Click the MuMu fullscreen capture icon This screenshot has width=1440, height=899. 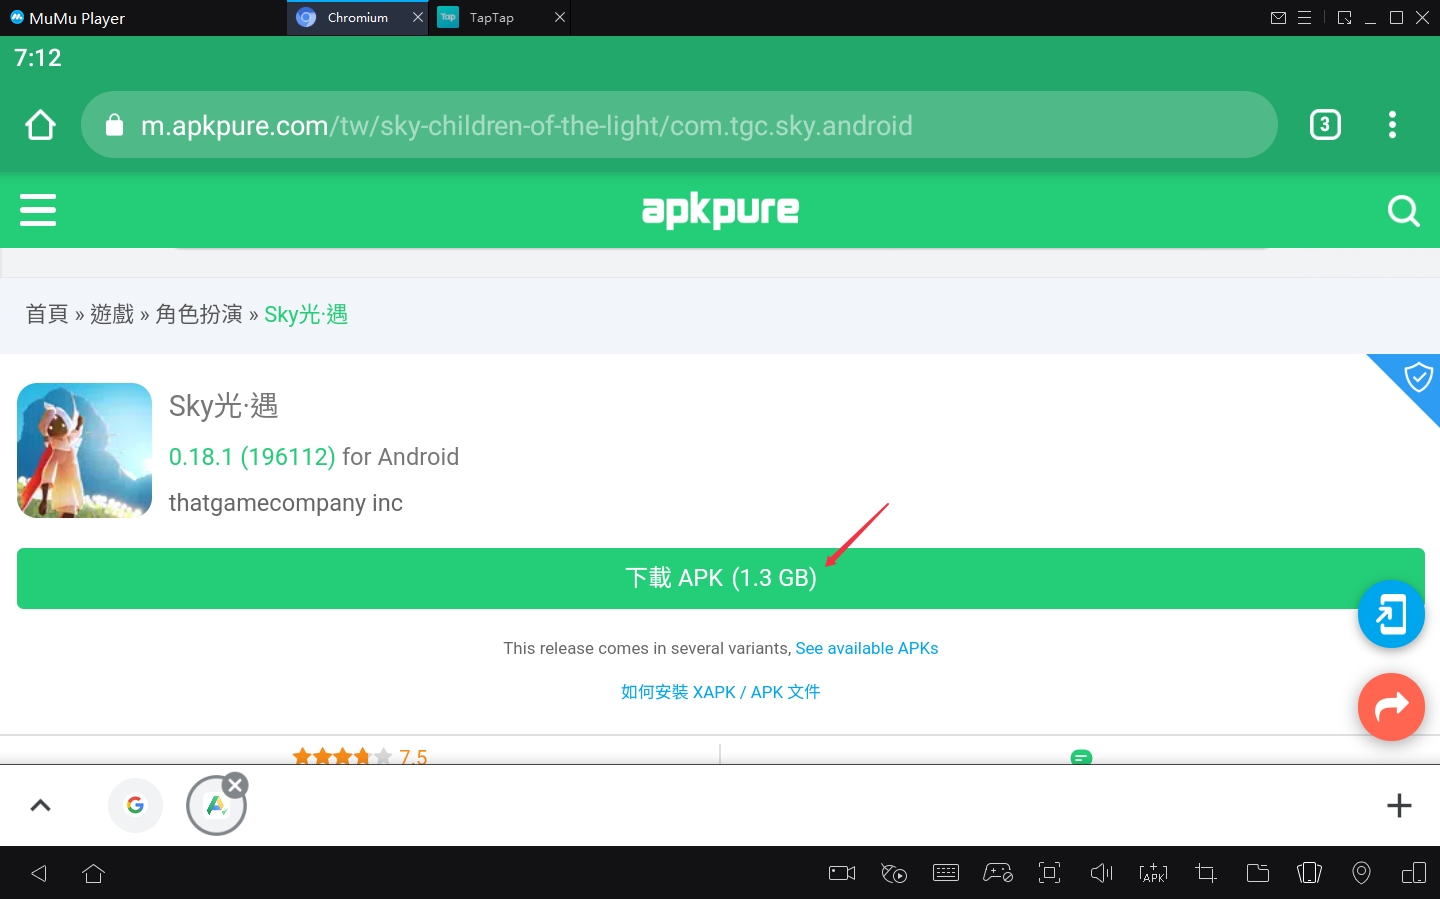1050,873
